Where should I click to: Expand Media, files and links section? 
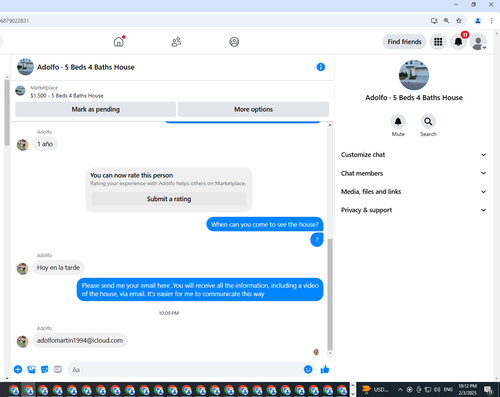tap(413, 192)
